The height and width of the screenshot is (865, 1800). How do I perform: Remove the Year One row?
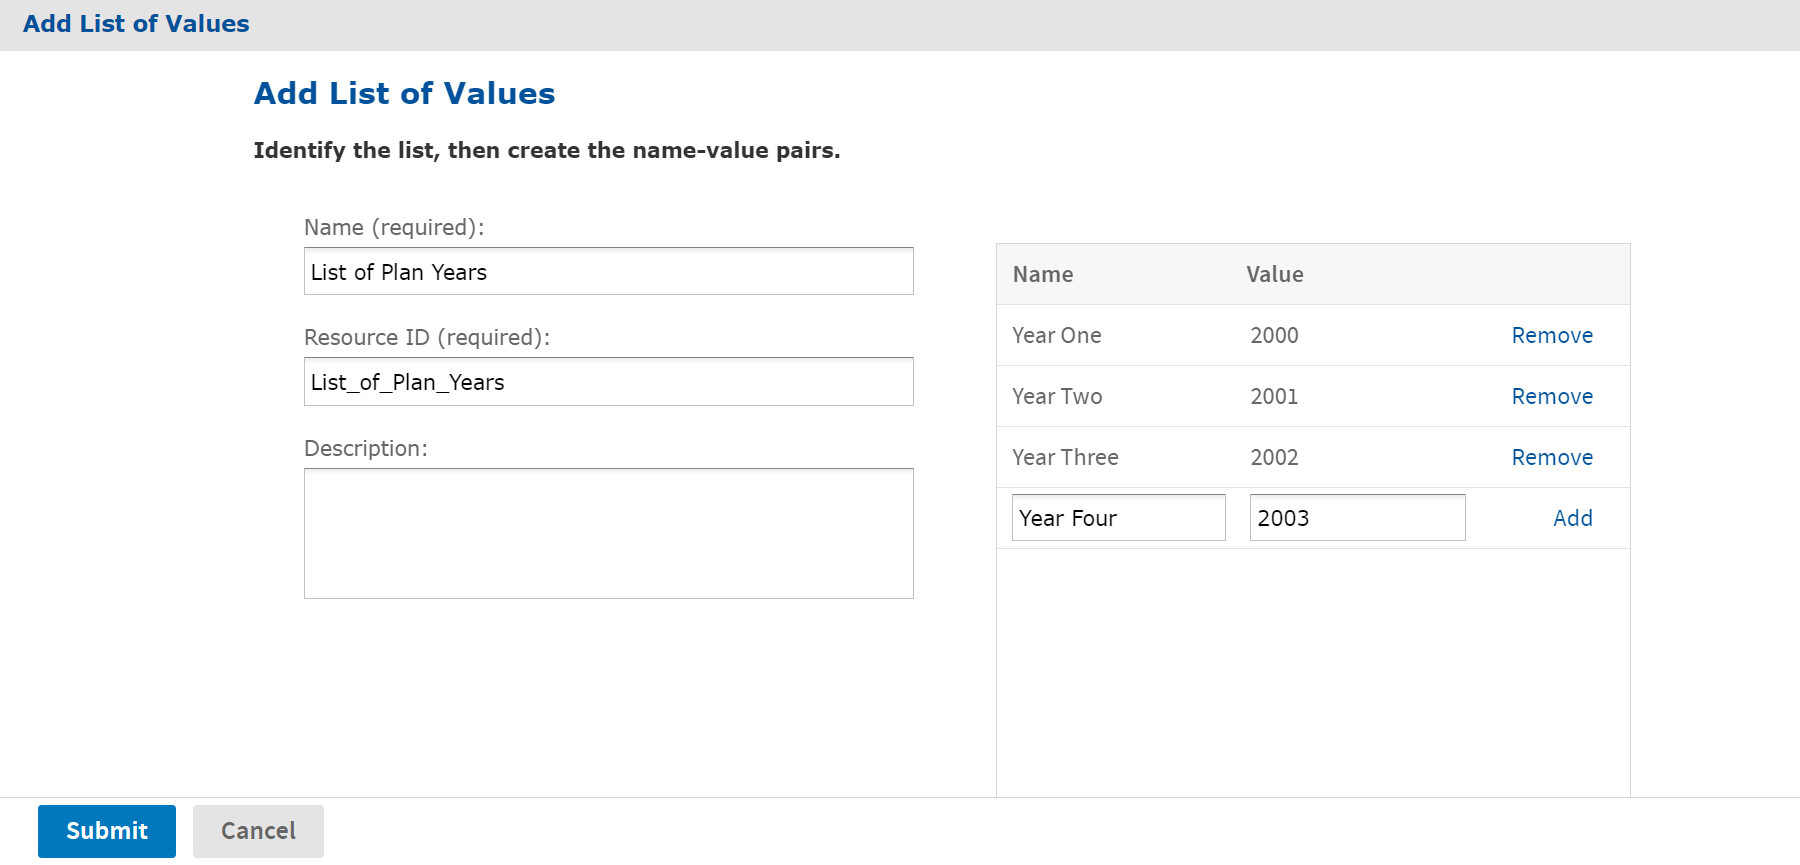click(x=1552, y=336)
